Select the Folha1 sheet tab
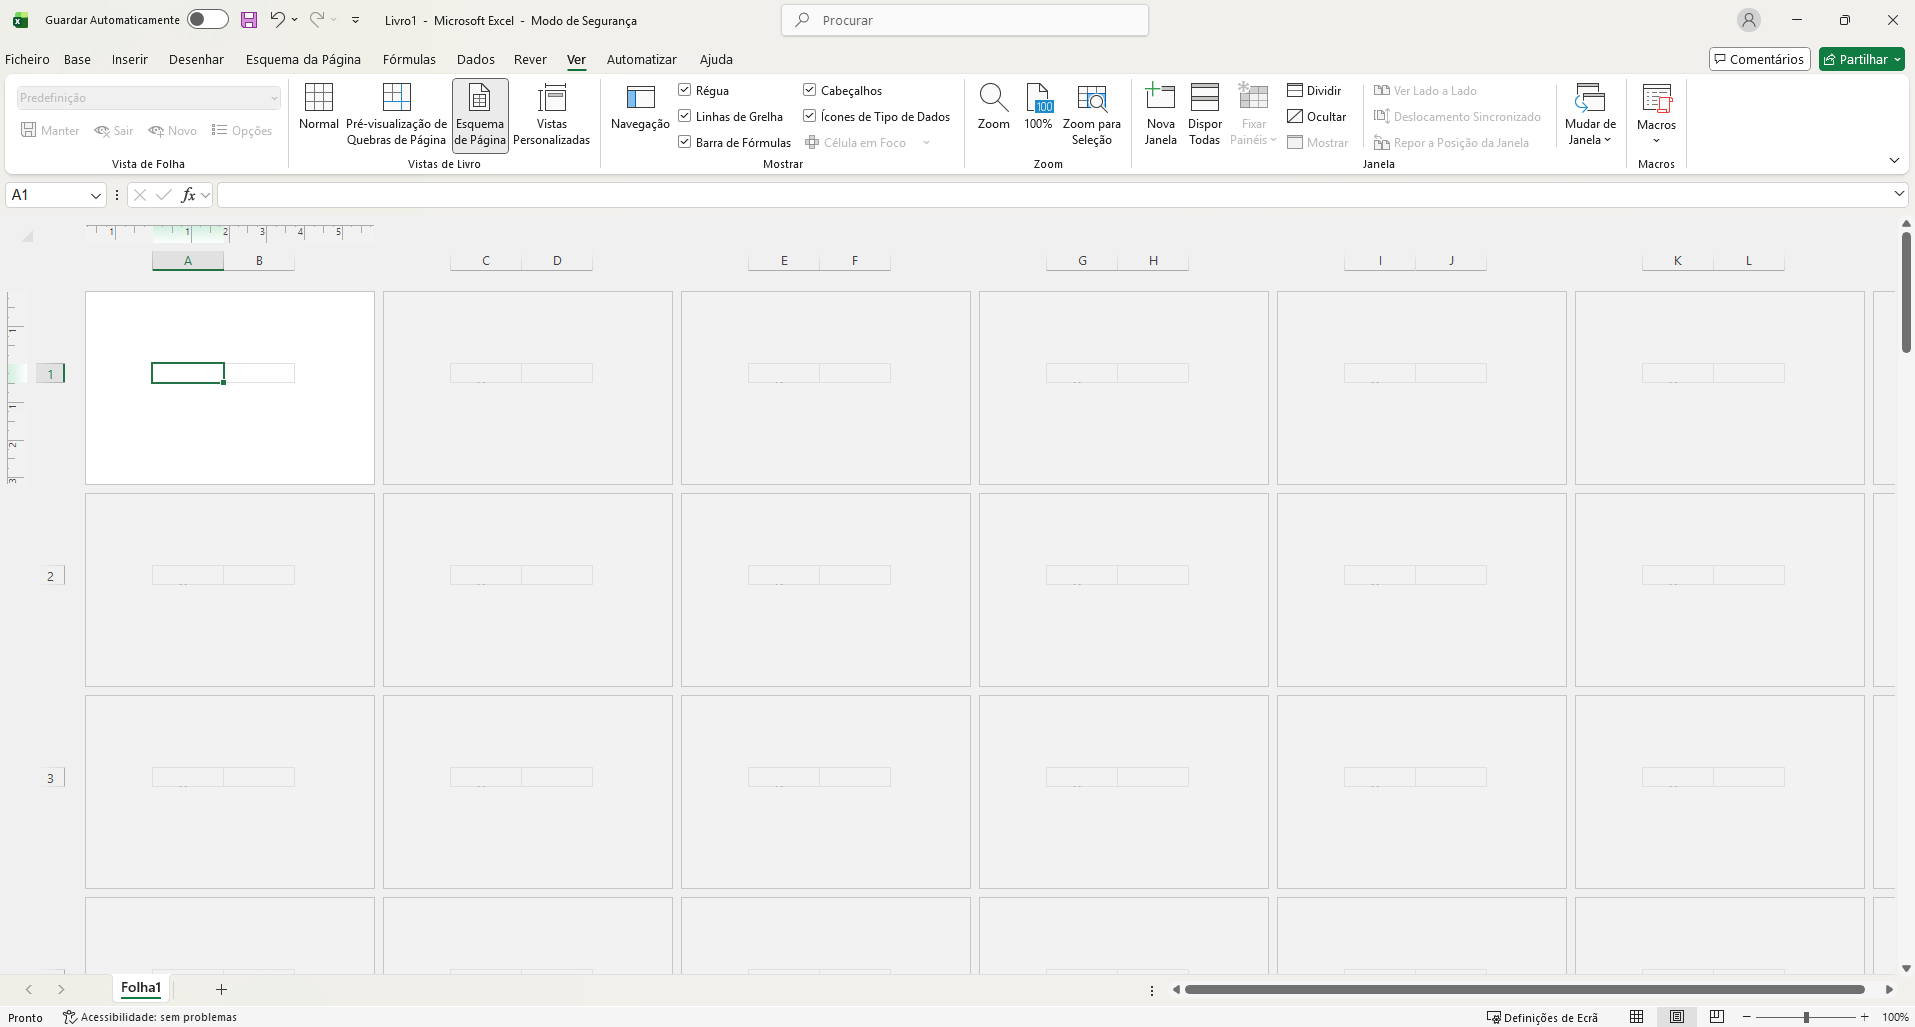 coord(141,988)
